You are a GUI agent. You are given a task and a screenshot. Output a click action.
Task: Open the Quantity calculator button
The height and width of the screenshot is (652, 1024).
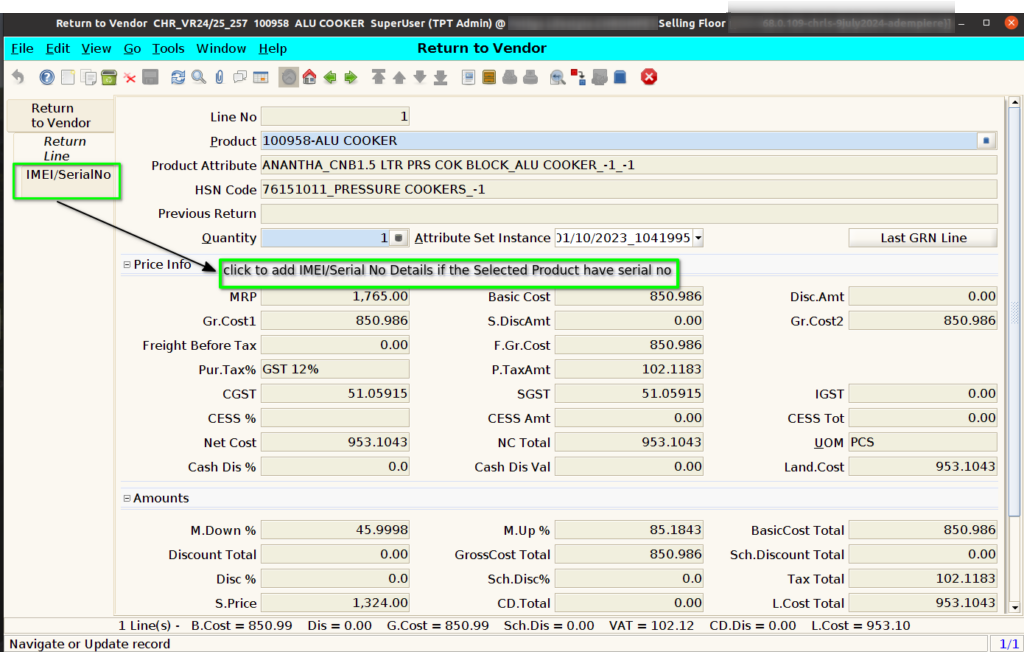(x=398, y=238)
